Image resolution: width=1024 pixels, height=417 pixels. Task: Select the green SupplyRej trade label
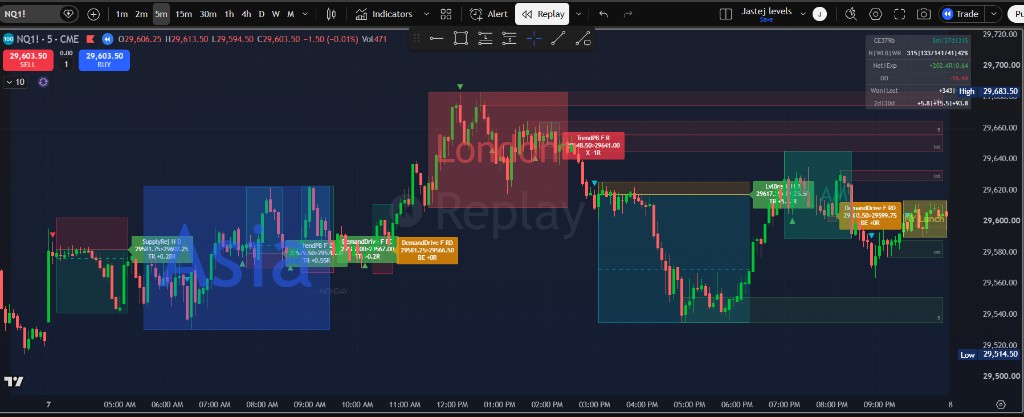point(162,249)
